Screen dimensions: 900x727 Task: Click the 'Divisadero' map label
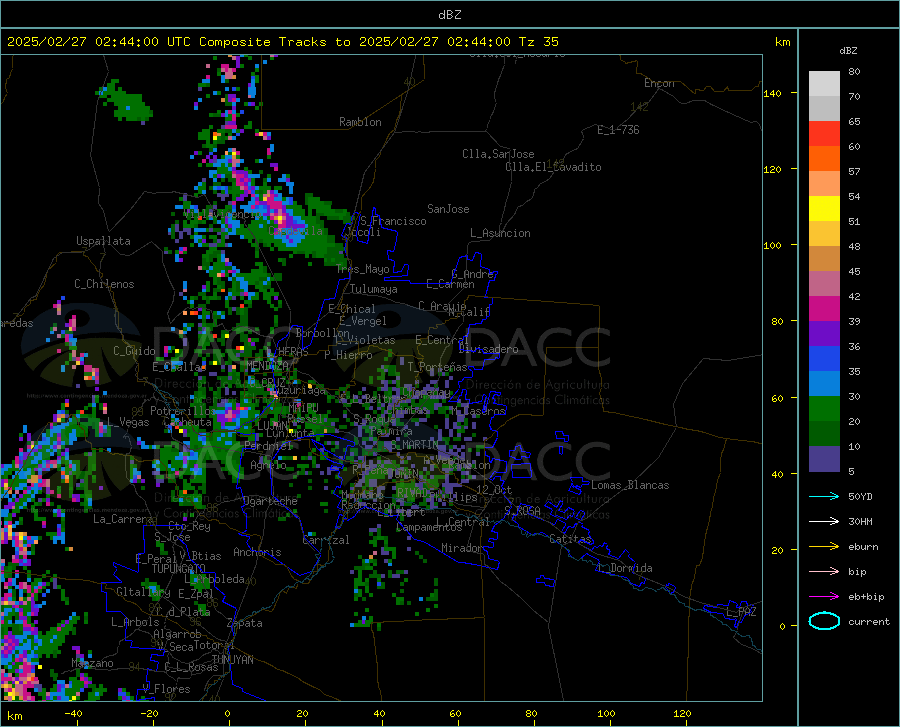[488, 349]
